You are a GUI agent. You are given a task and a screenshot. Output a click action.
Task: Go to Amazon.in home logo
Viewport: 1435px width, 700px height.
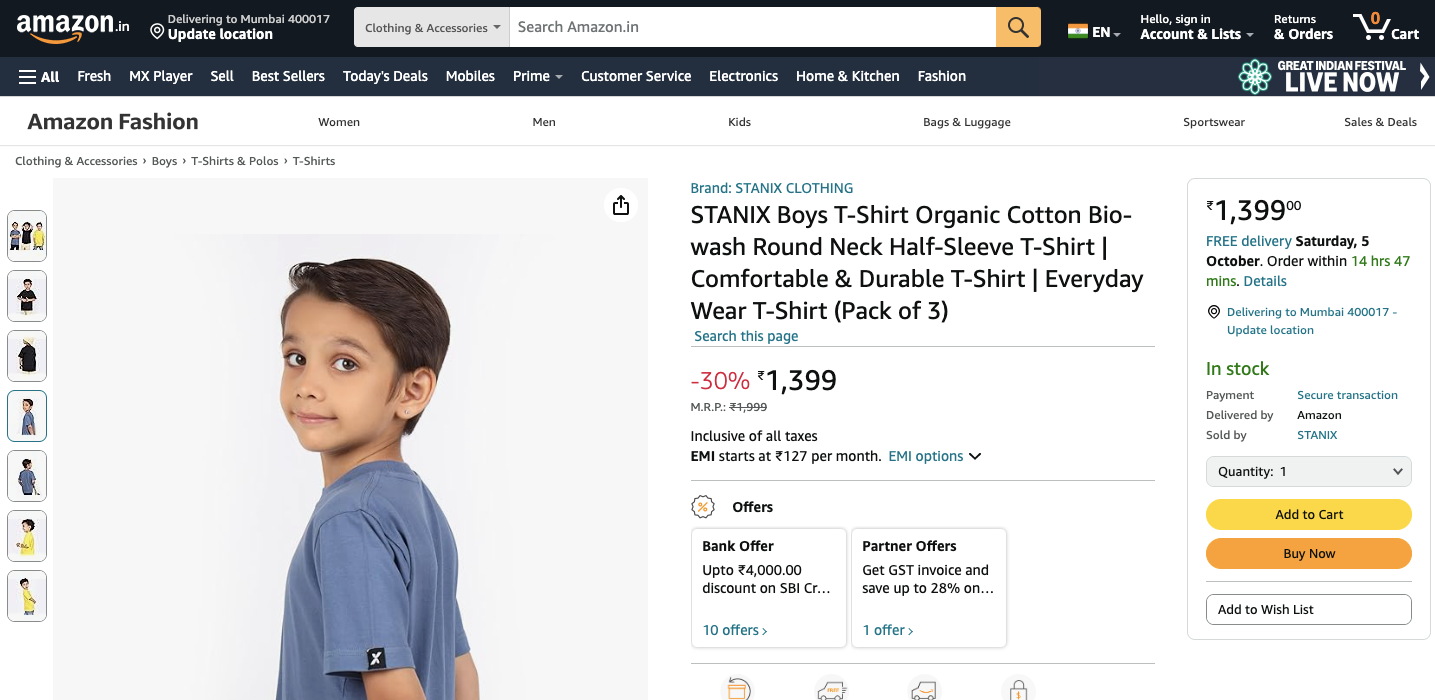(x=72, y=27)
